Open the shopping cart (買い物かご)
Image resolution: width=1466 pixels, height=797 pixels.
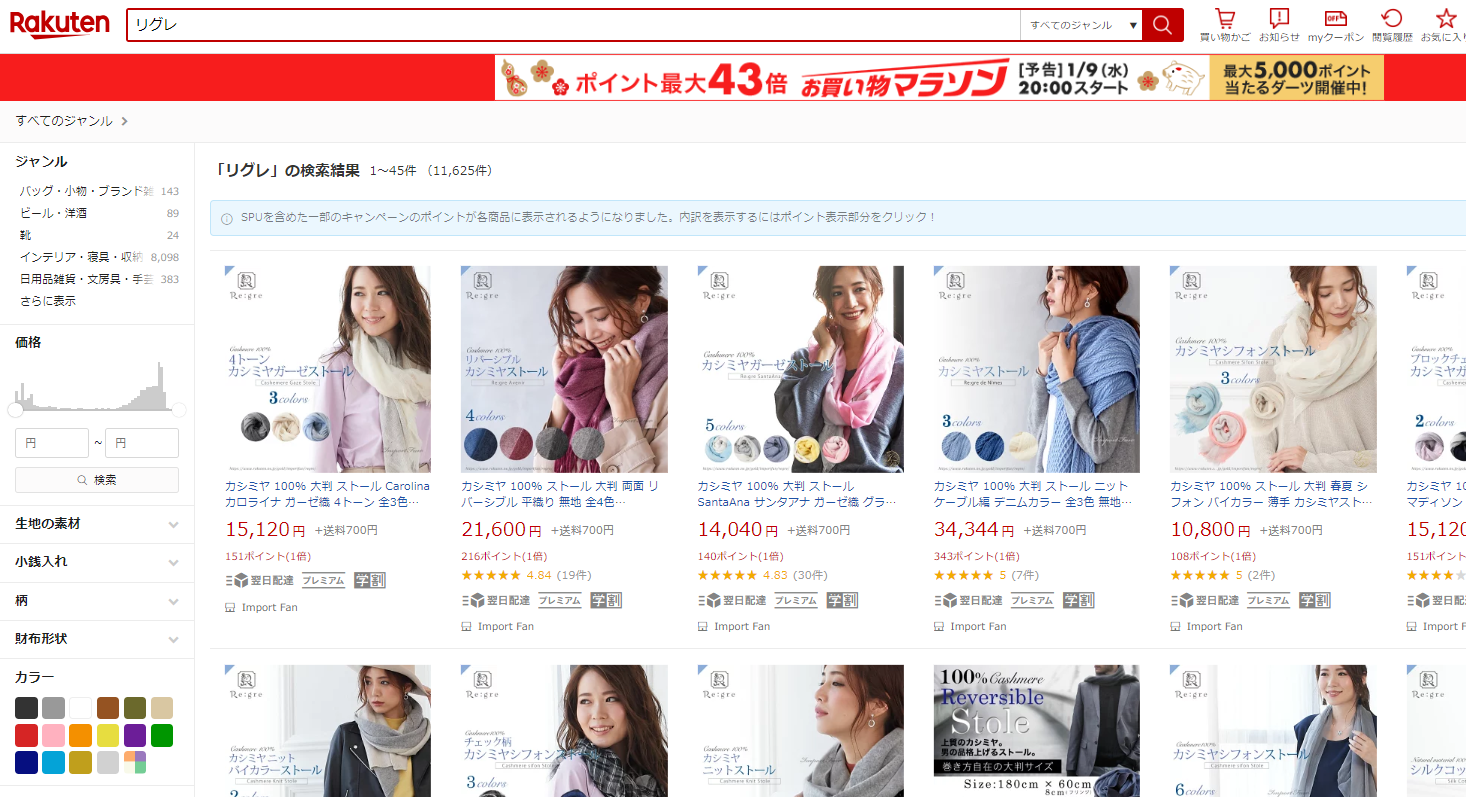(x=1225, y=25)
